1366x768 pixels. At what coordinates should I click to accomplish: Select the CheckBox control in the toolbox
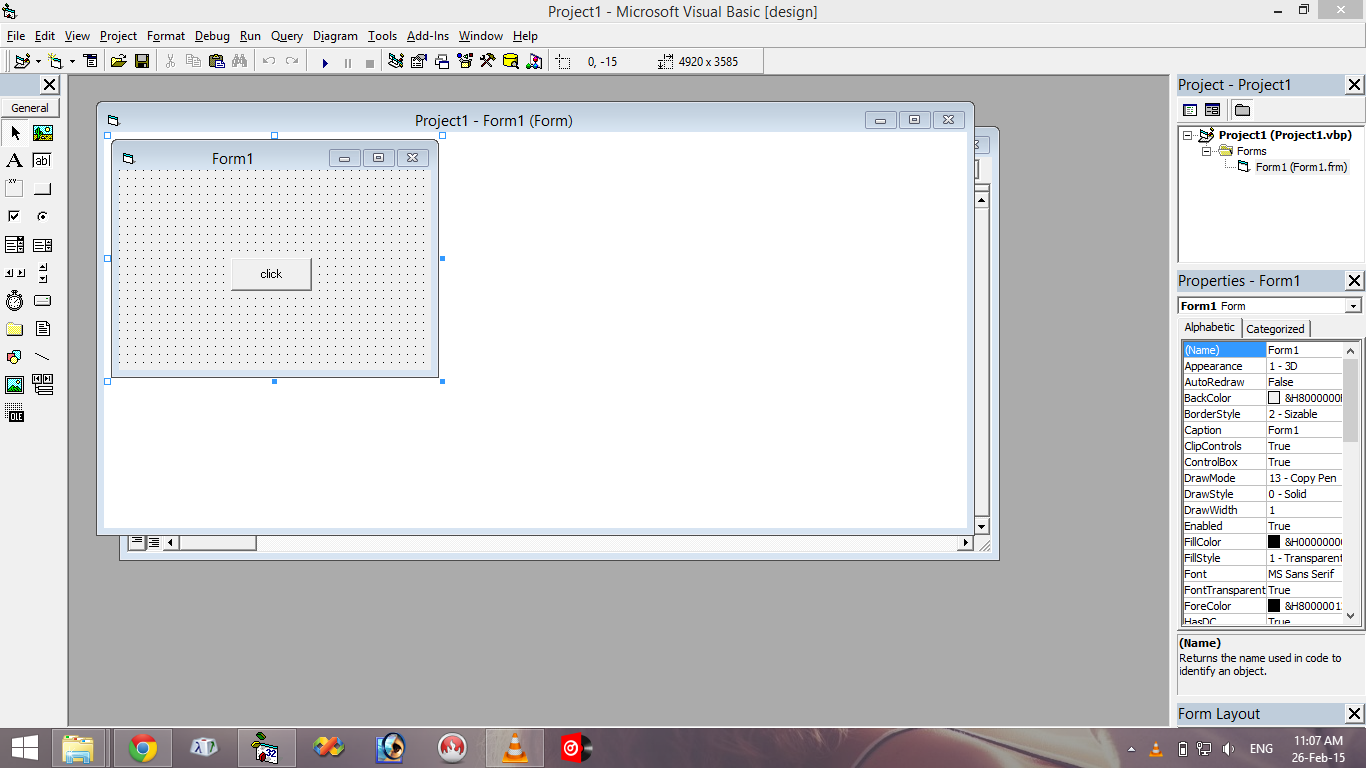15,217
